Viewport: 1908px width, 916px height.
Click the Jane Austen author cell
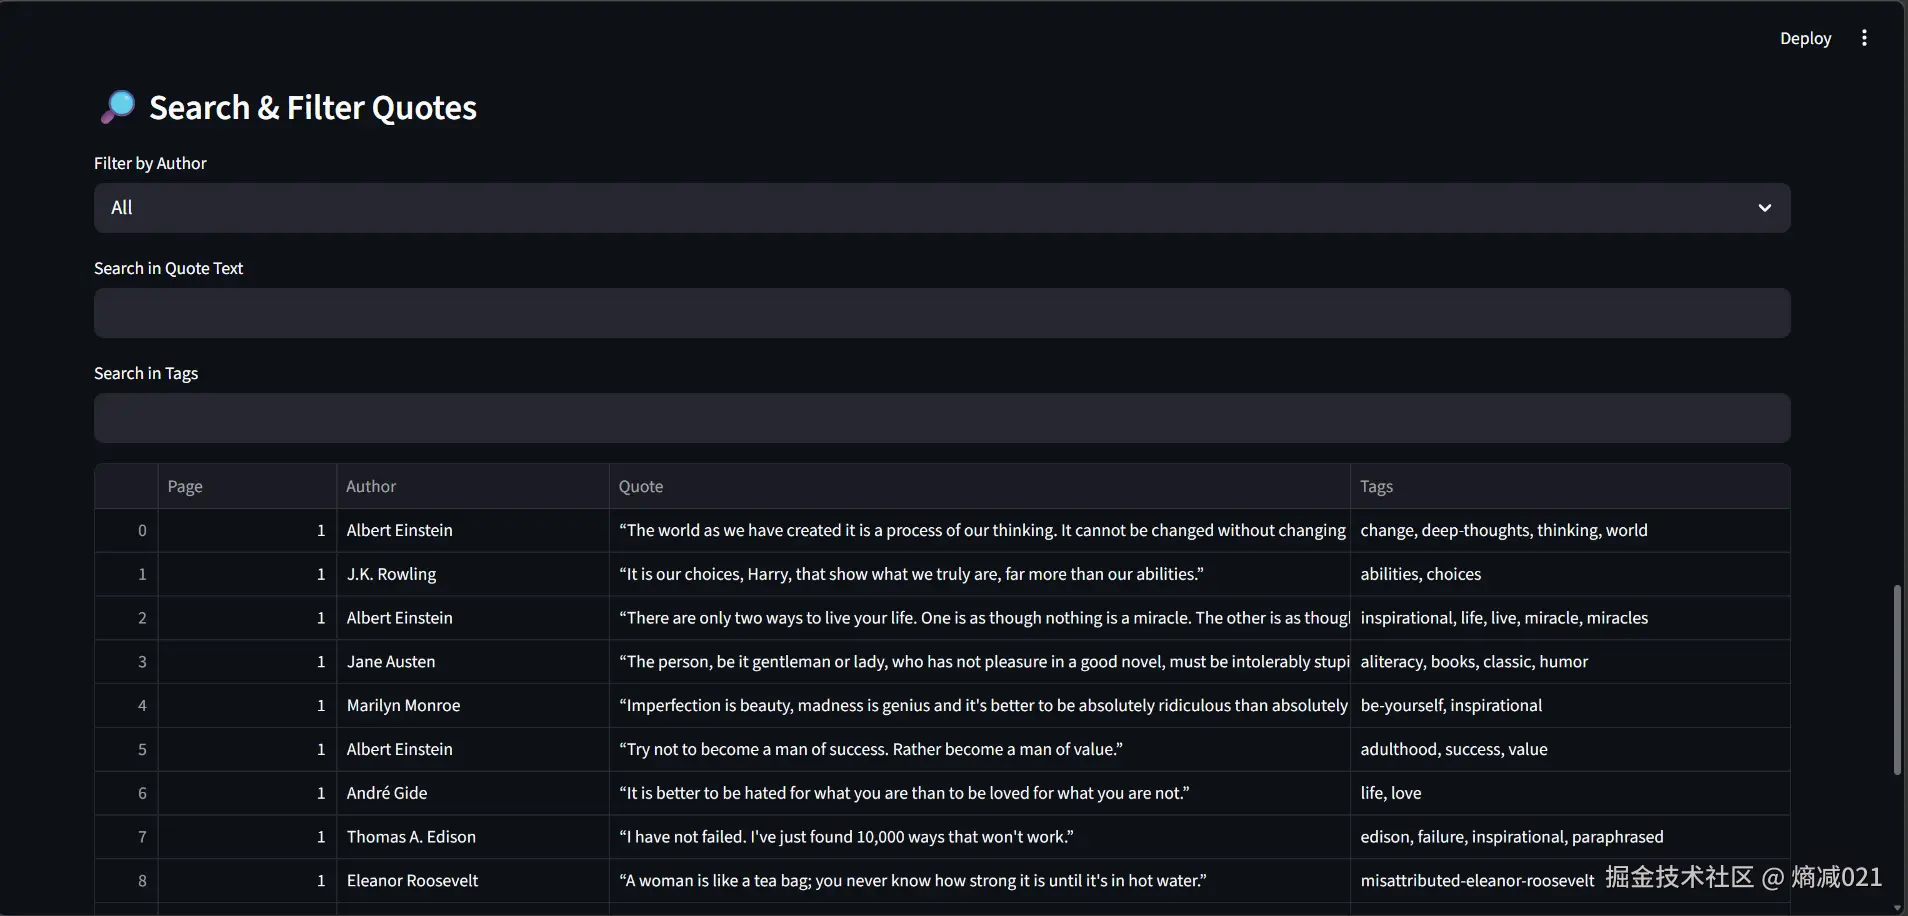(472, 662)
